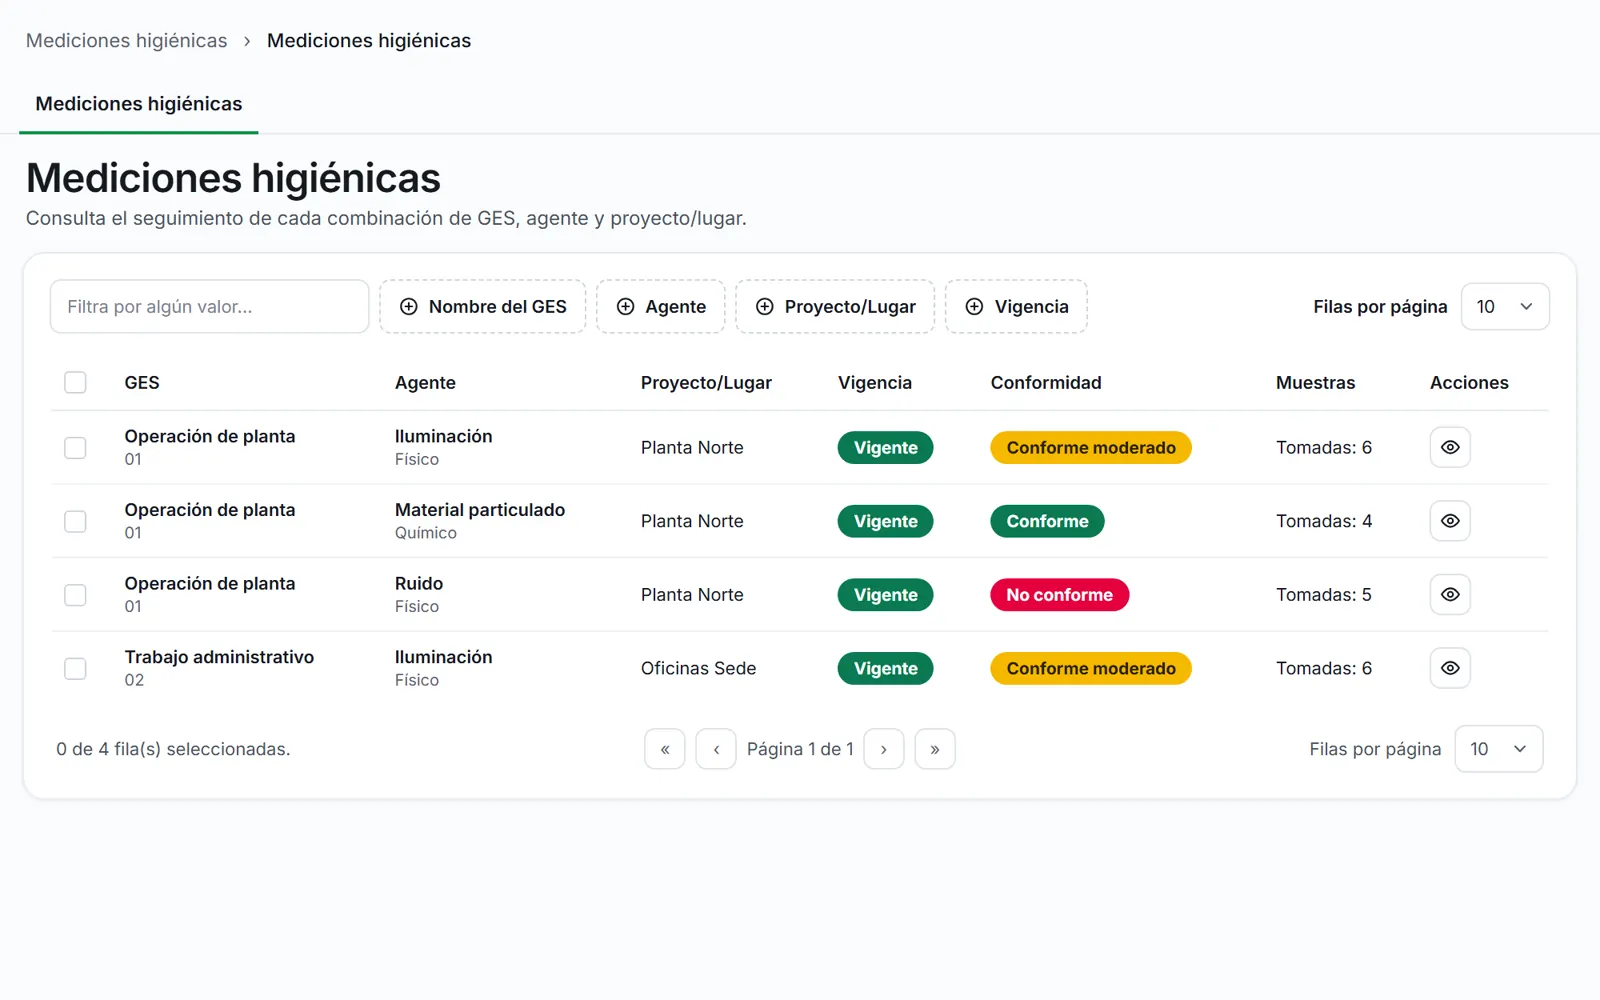Open eye icon for Ruido row
Screen dimensions: 1600x1000
click(x=1450, y=595)
